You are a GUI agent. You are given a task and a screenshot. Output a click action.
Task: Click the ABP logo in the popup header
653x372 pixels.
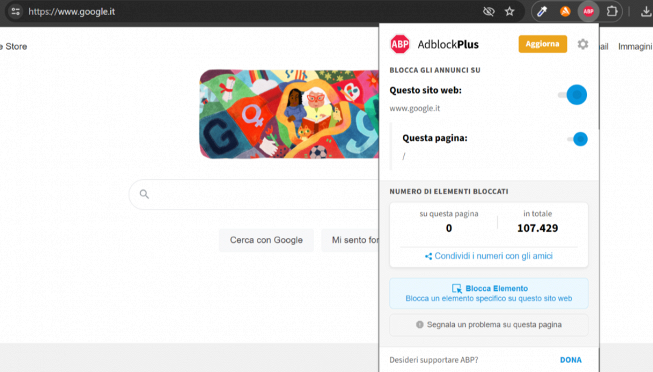[400, 44]
